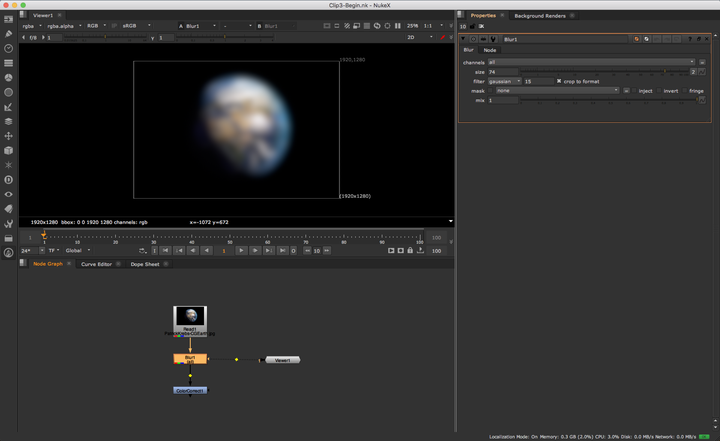Toggle the crop to format checkbox
This screenshot has height=441, width=720.
pyautogui.click(x=559, y=81)
